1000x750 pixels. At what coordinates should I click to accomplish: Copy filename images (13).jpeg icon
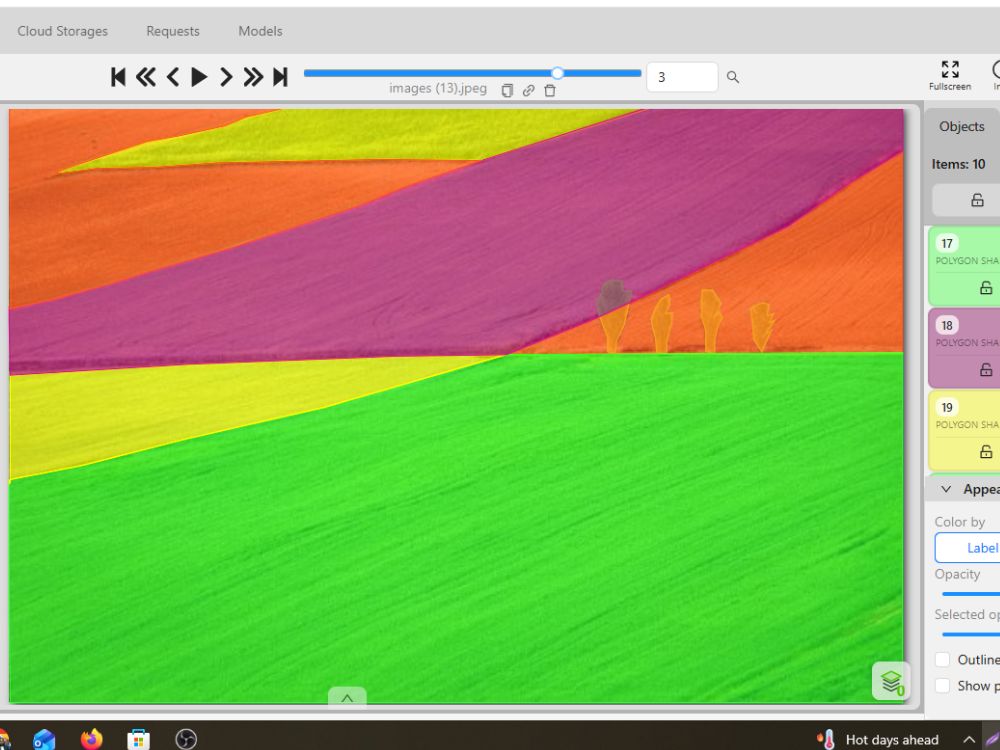(507, 91)
